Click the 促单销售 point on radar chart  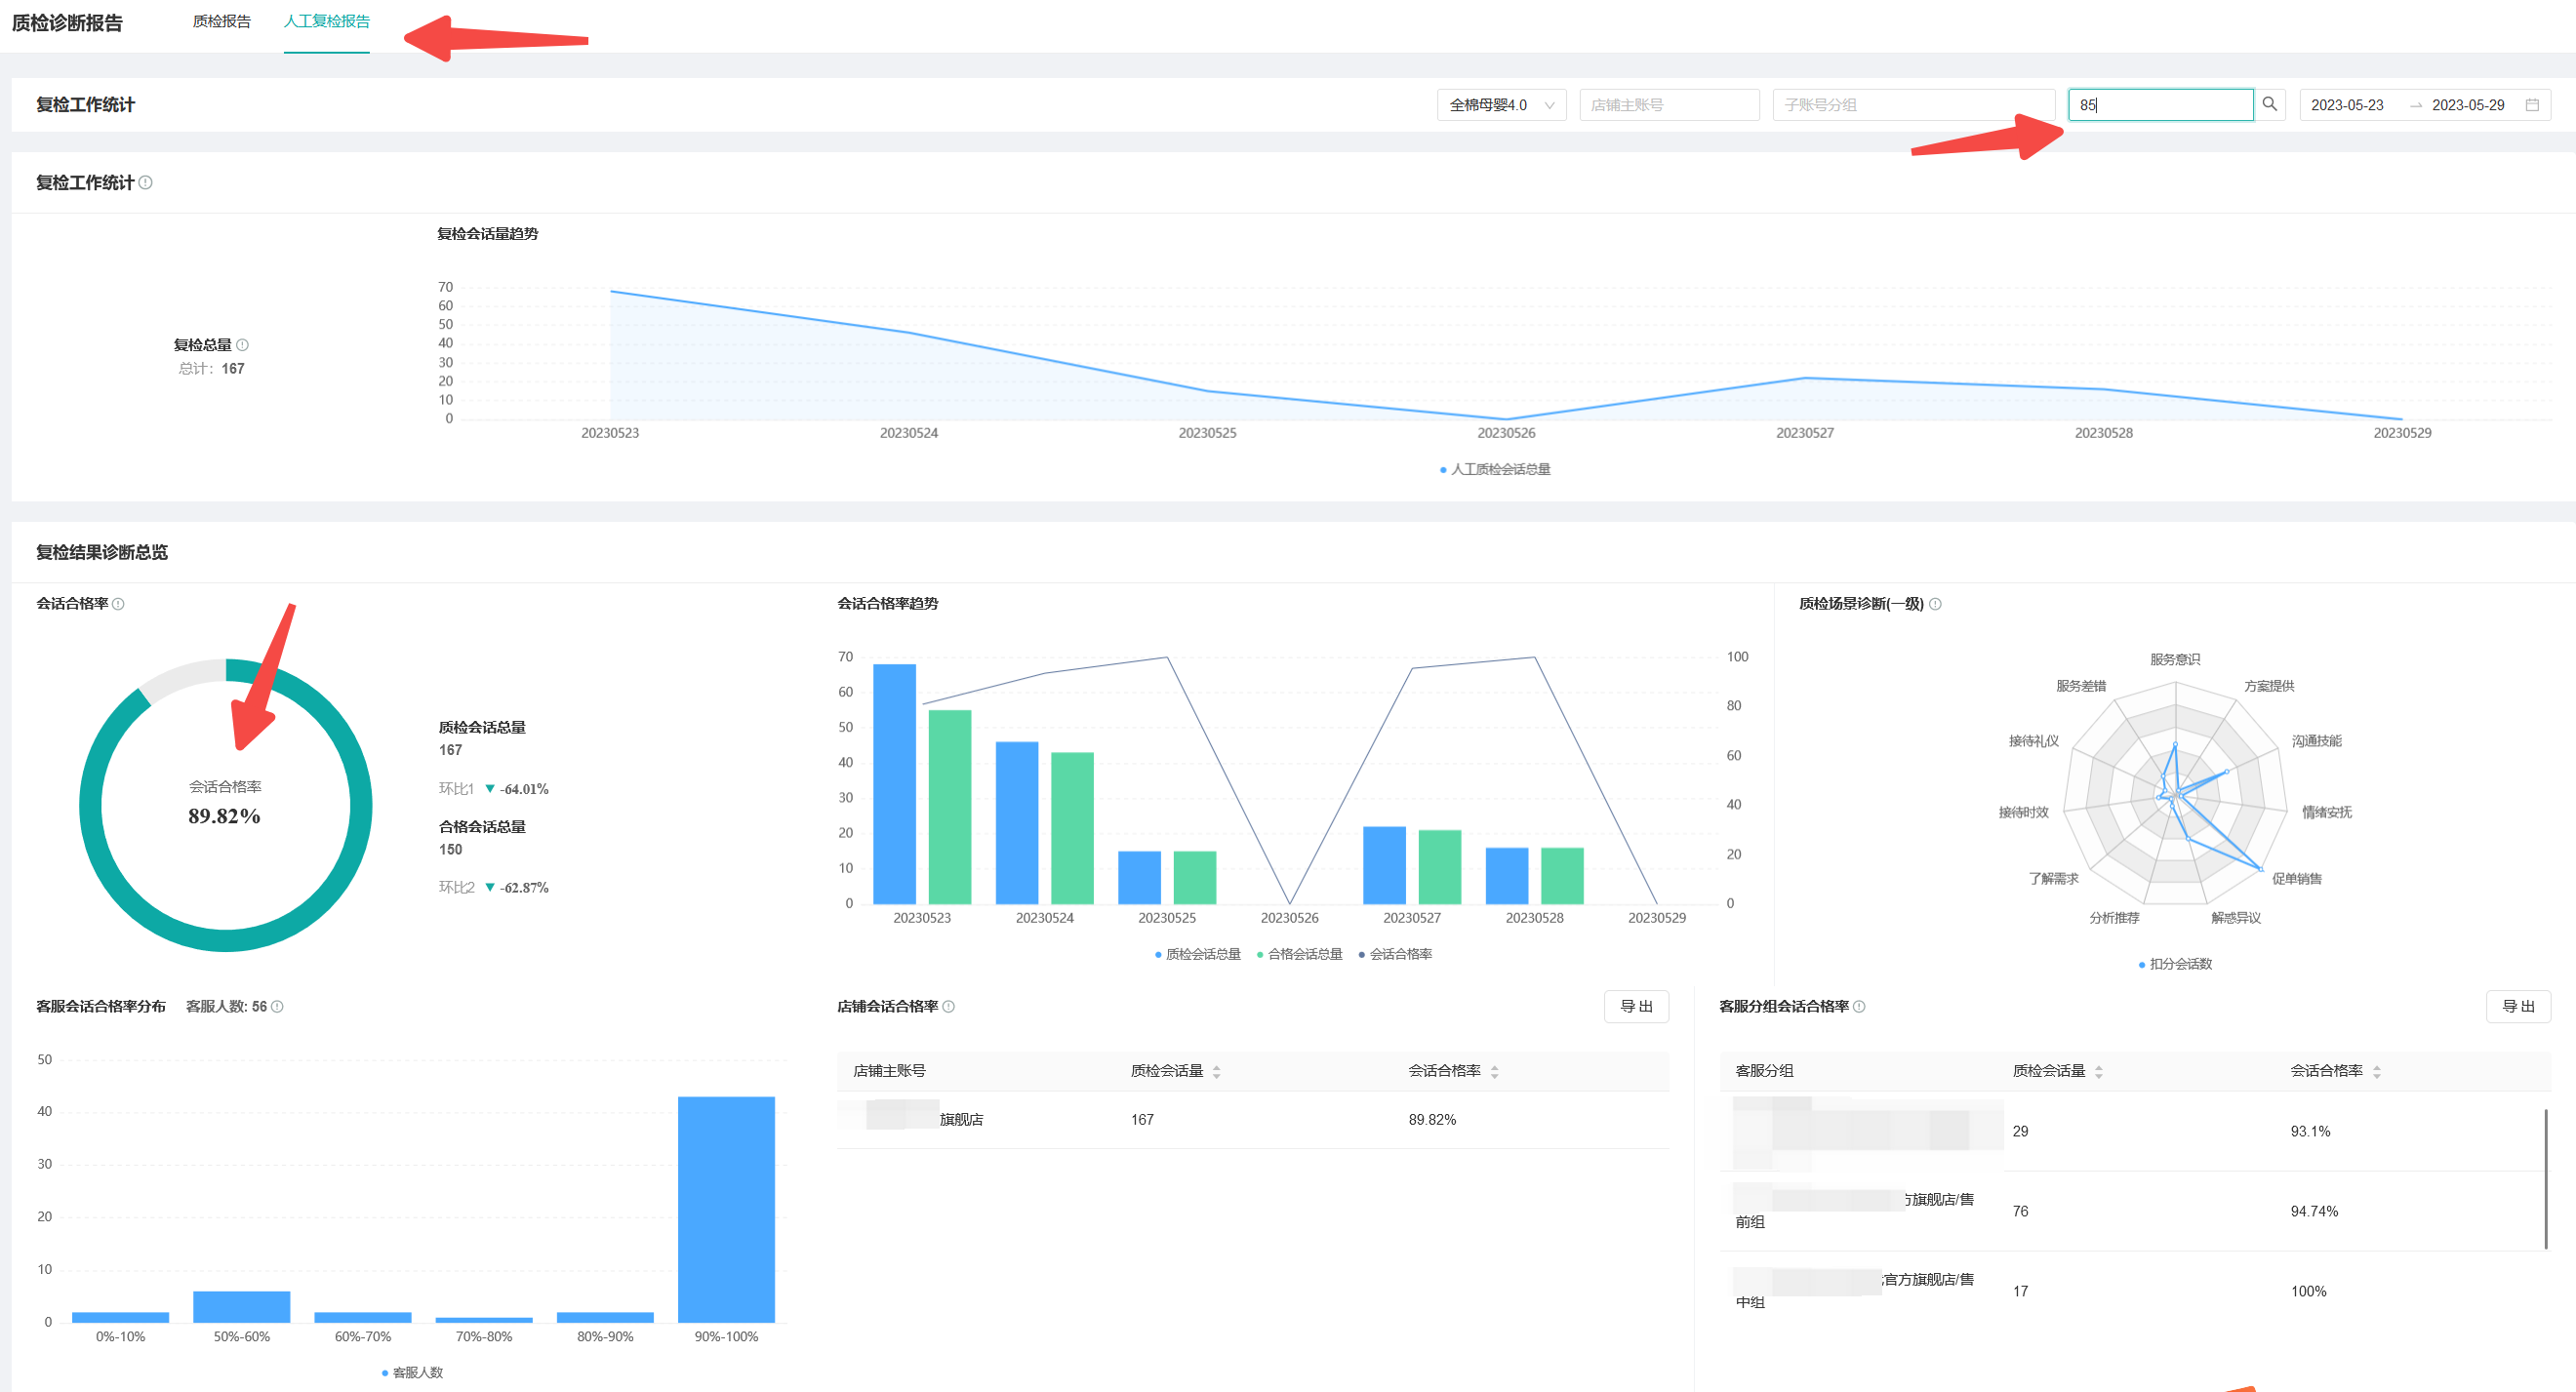[x=2259, y=868]
